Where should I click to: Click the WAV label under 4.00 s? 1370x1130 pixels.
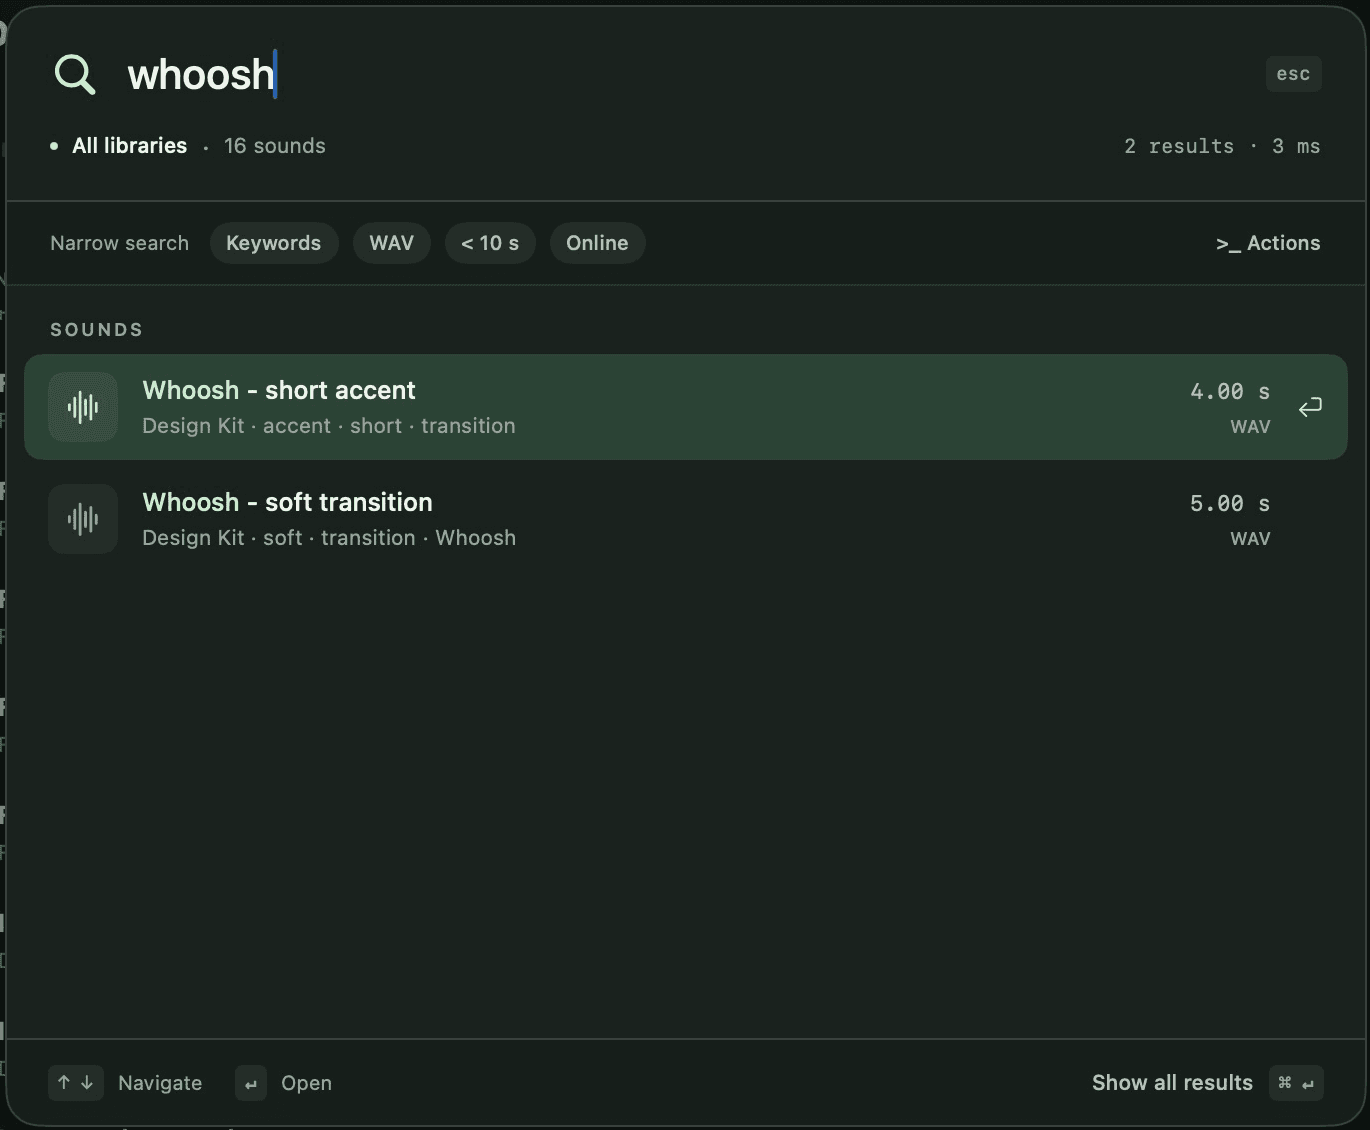(x=1250, y=427)
